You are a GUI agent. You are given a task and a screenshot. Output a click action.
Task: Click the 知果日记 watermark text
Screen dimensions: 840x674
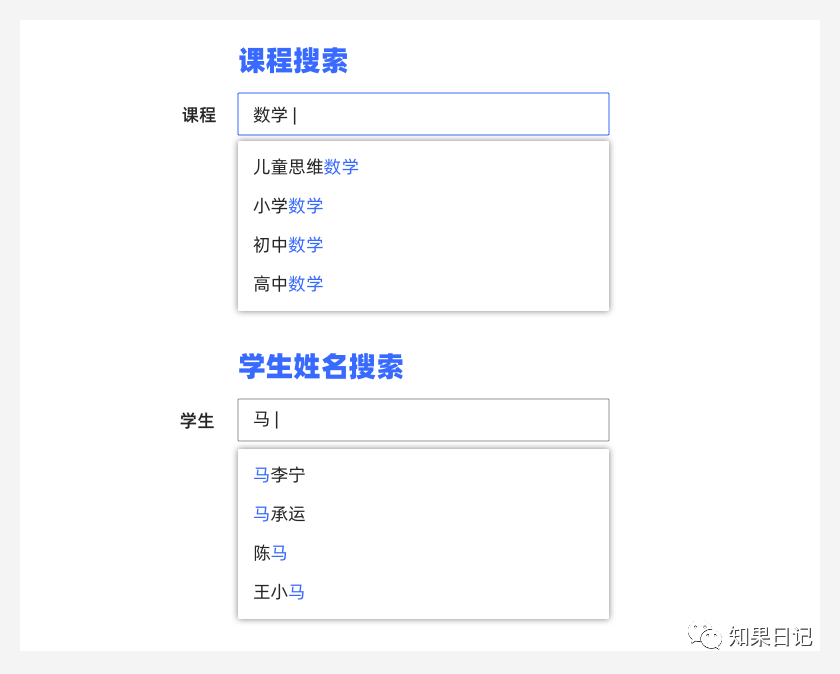coord(770,637)
